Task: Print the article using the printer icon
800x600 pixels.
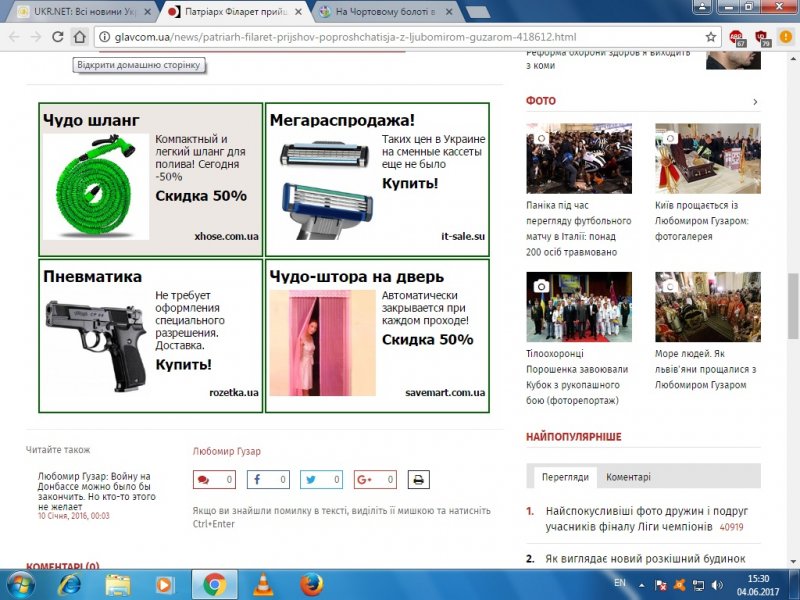Action: (416, 479)
